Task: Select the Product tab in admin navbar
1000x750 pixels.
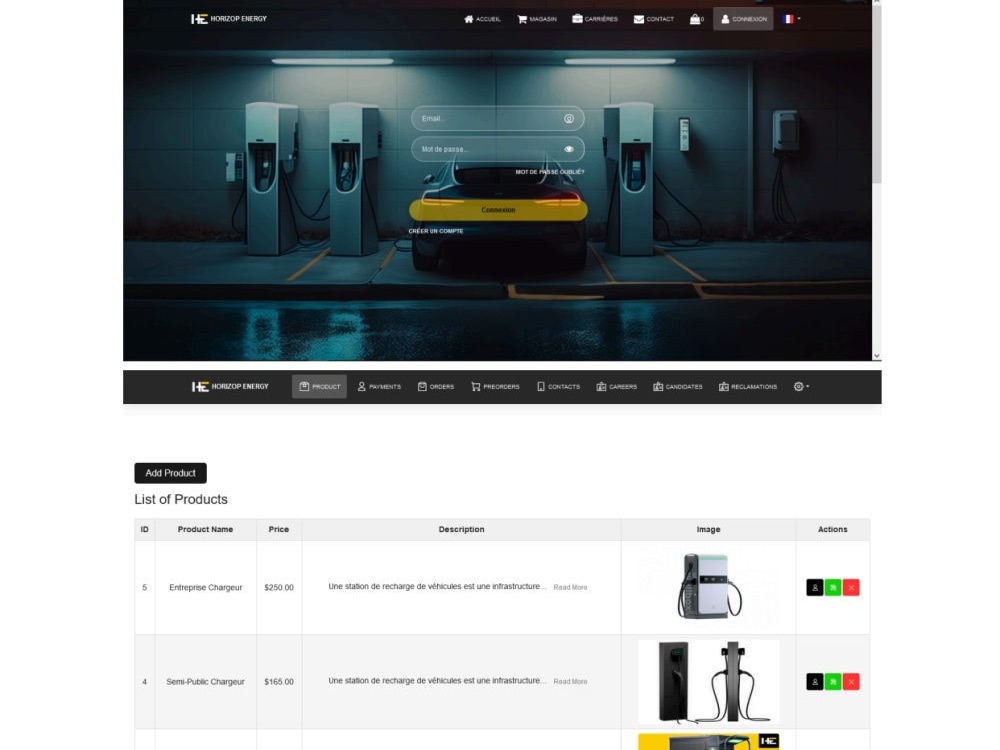Action: [x=320, y=386]
